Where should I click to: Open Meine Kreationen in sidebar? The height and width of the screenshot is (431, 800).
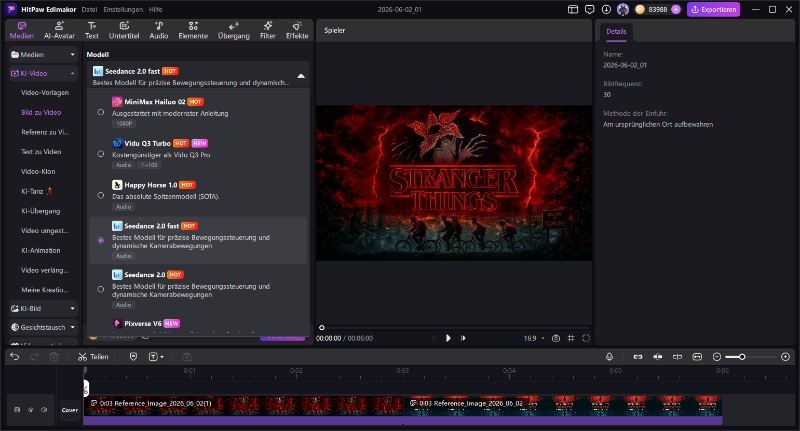point(44,290)
